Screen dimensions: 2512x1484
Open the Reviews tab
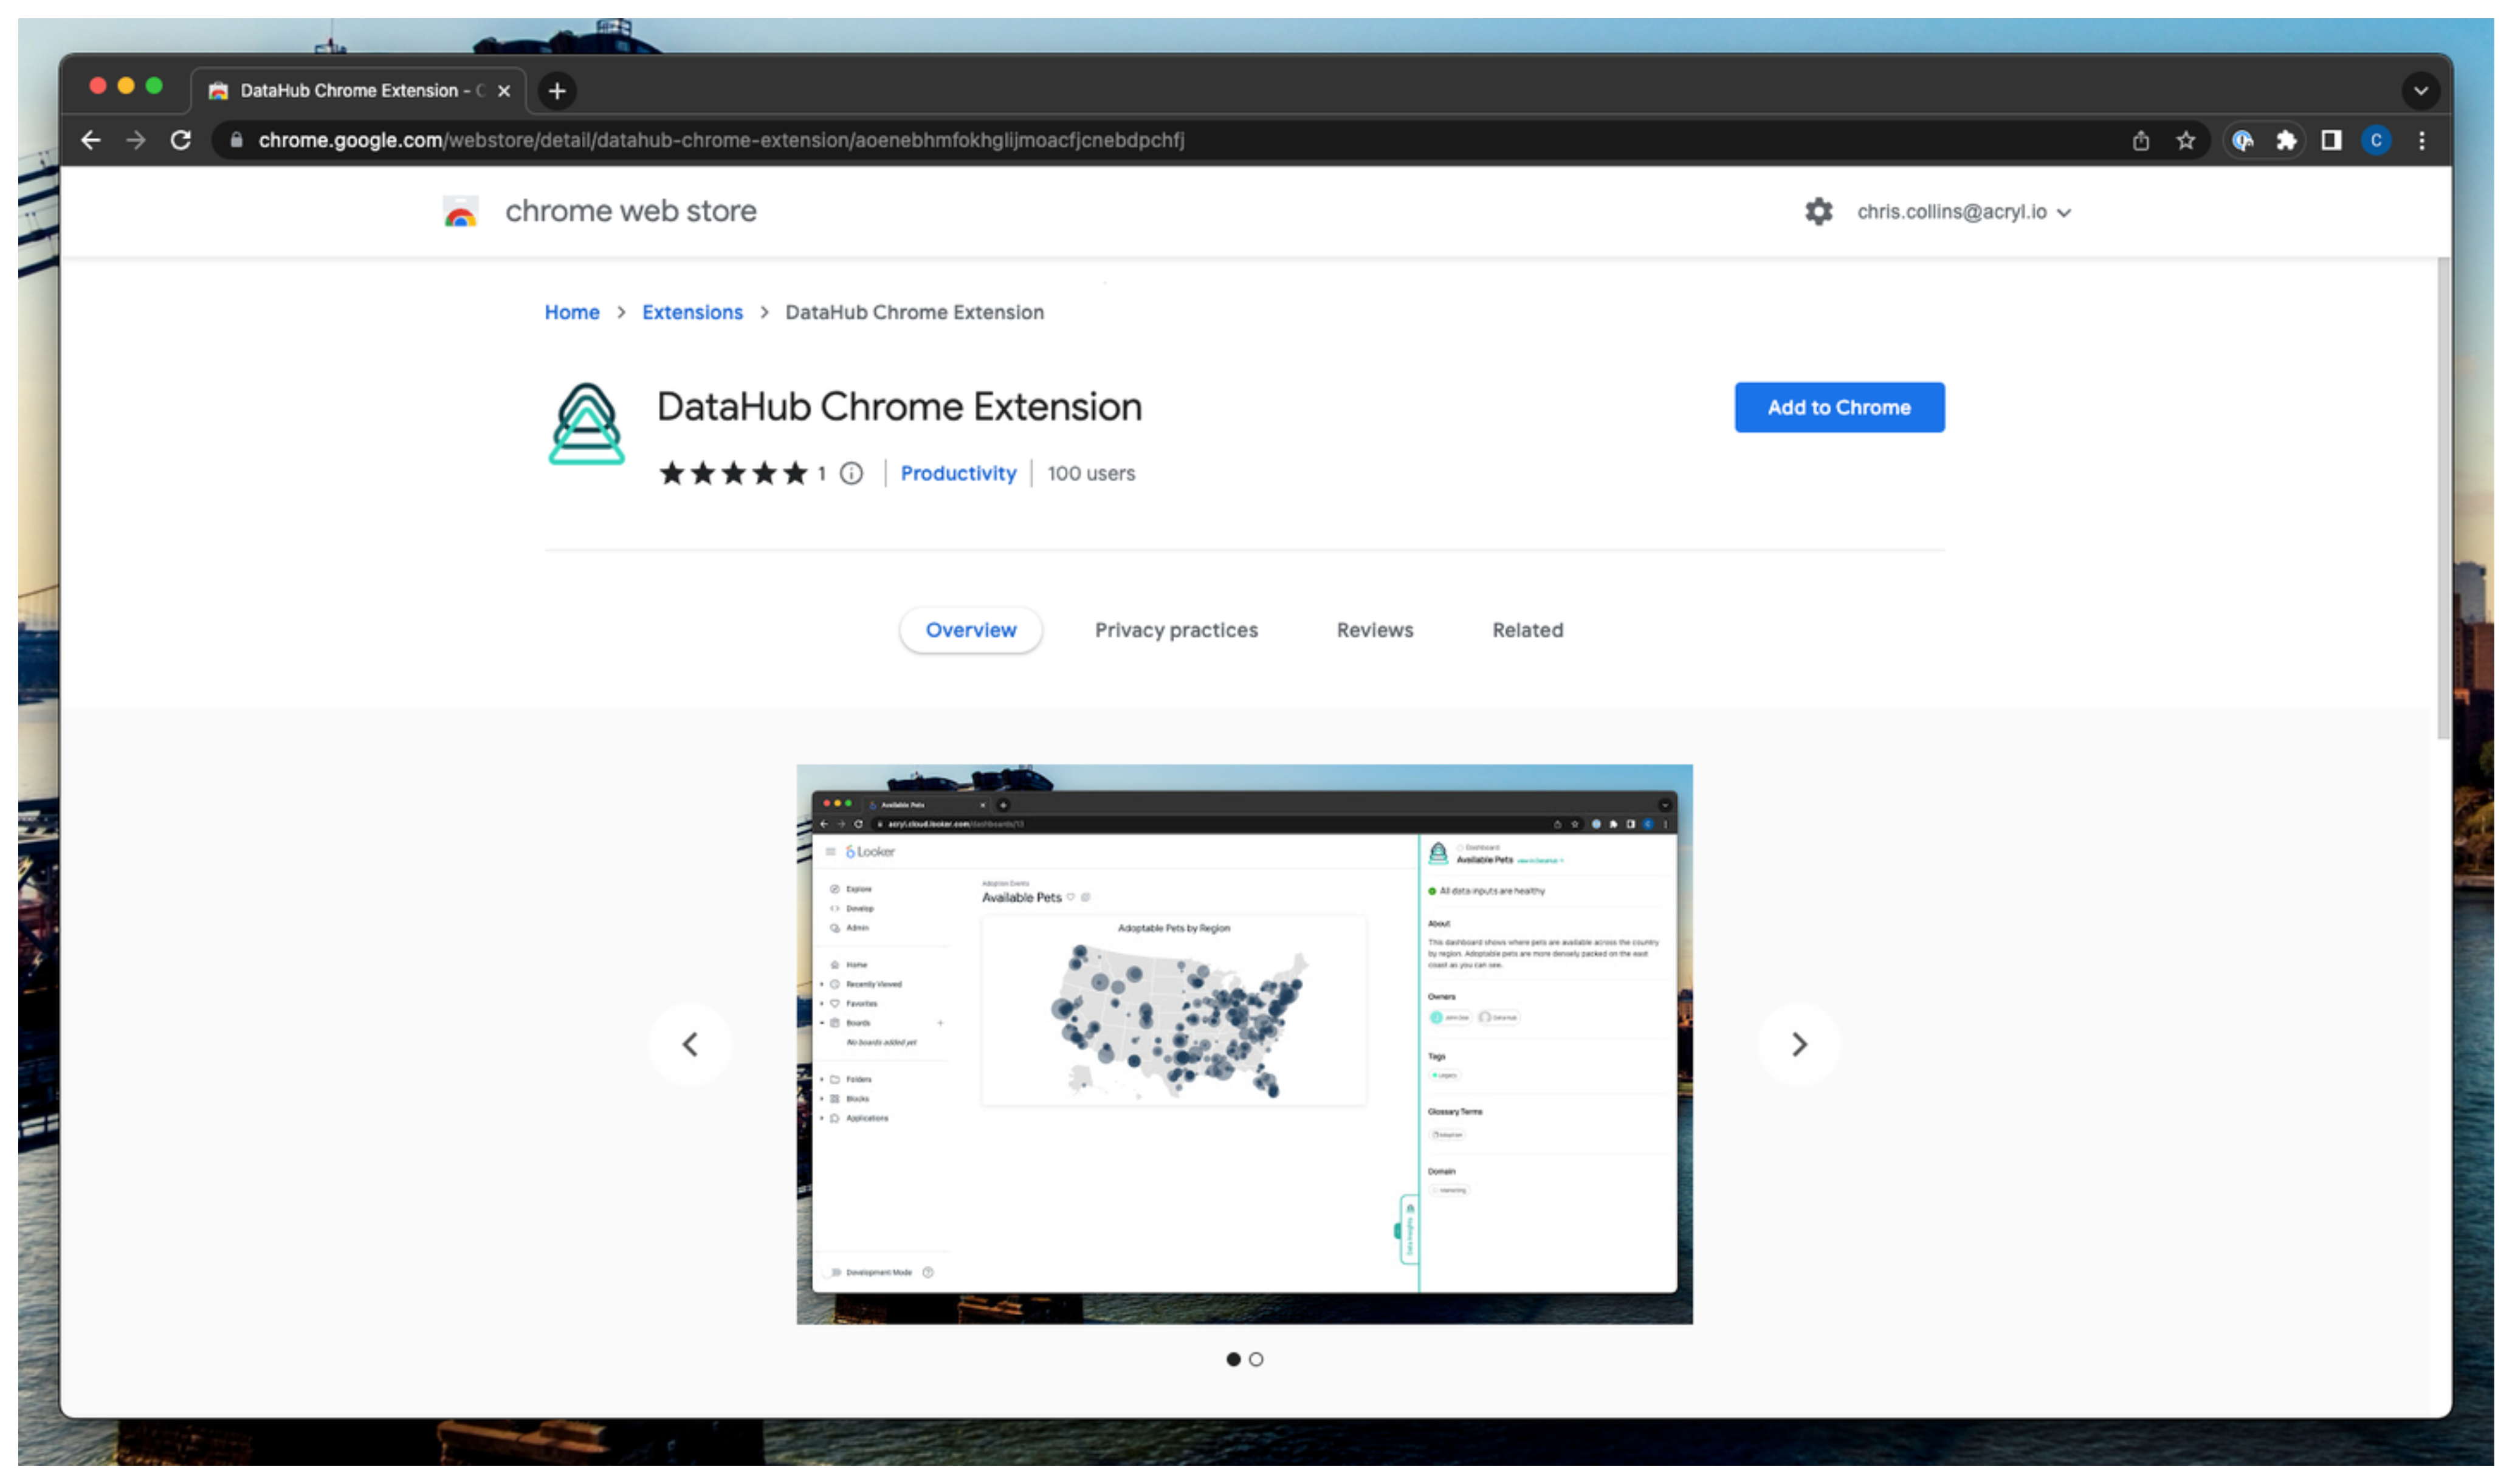(1374, 630)
